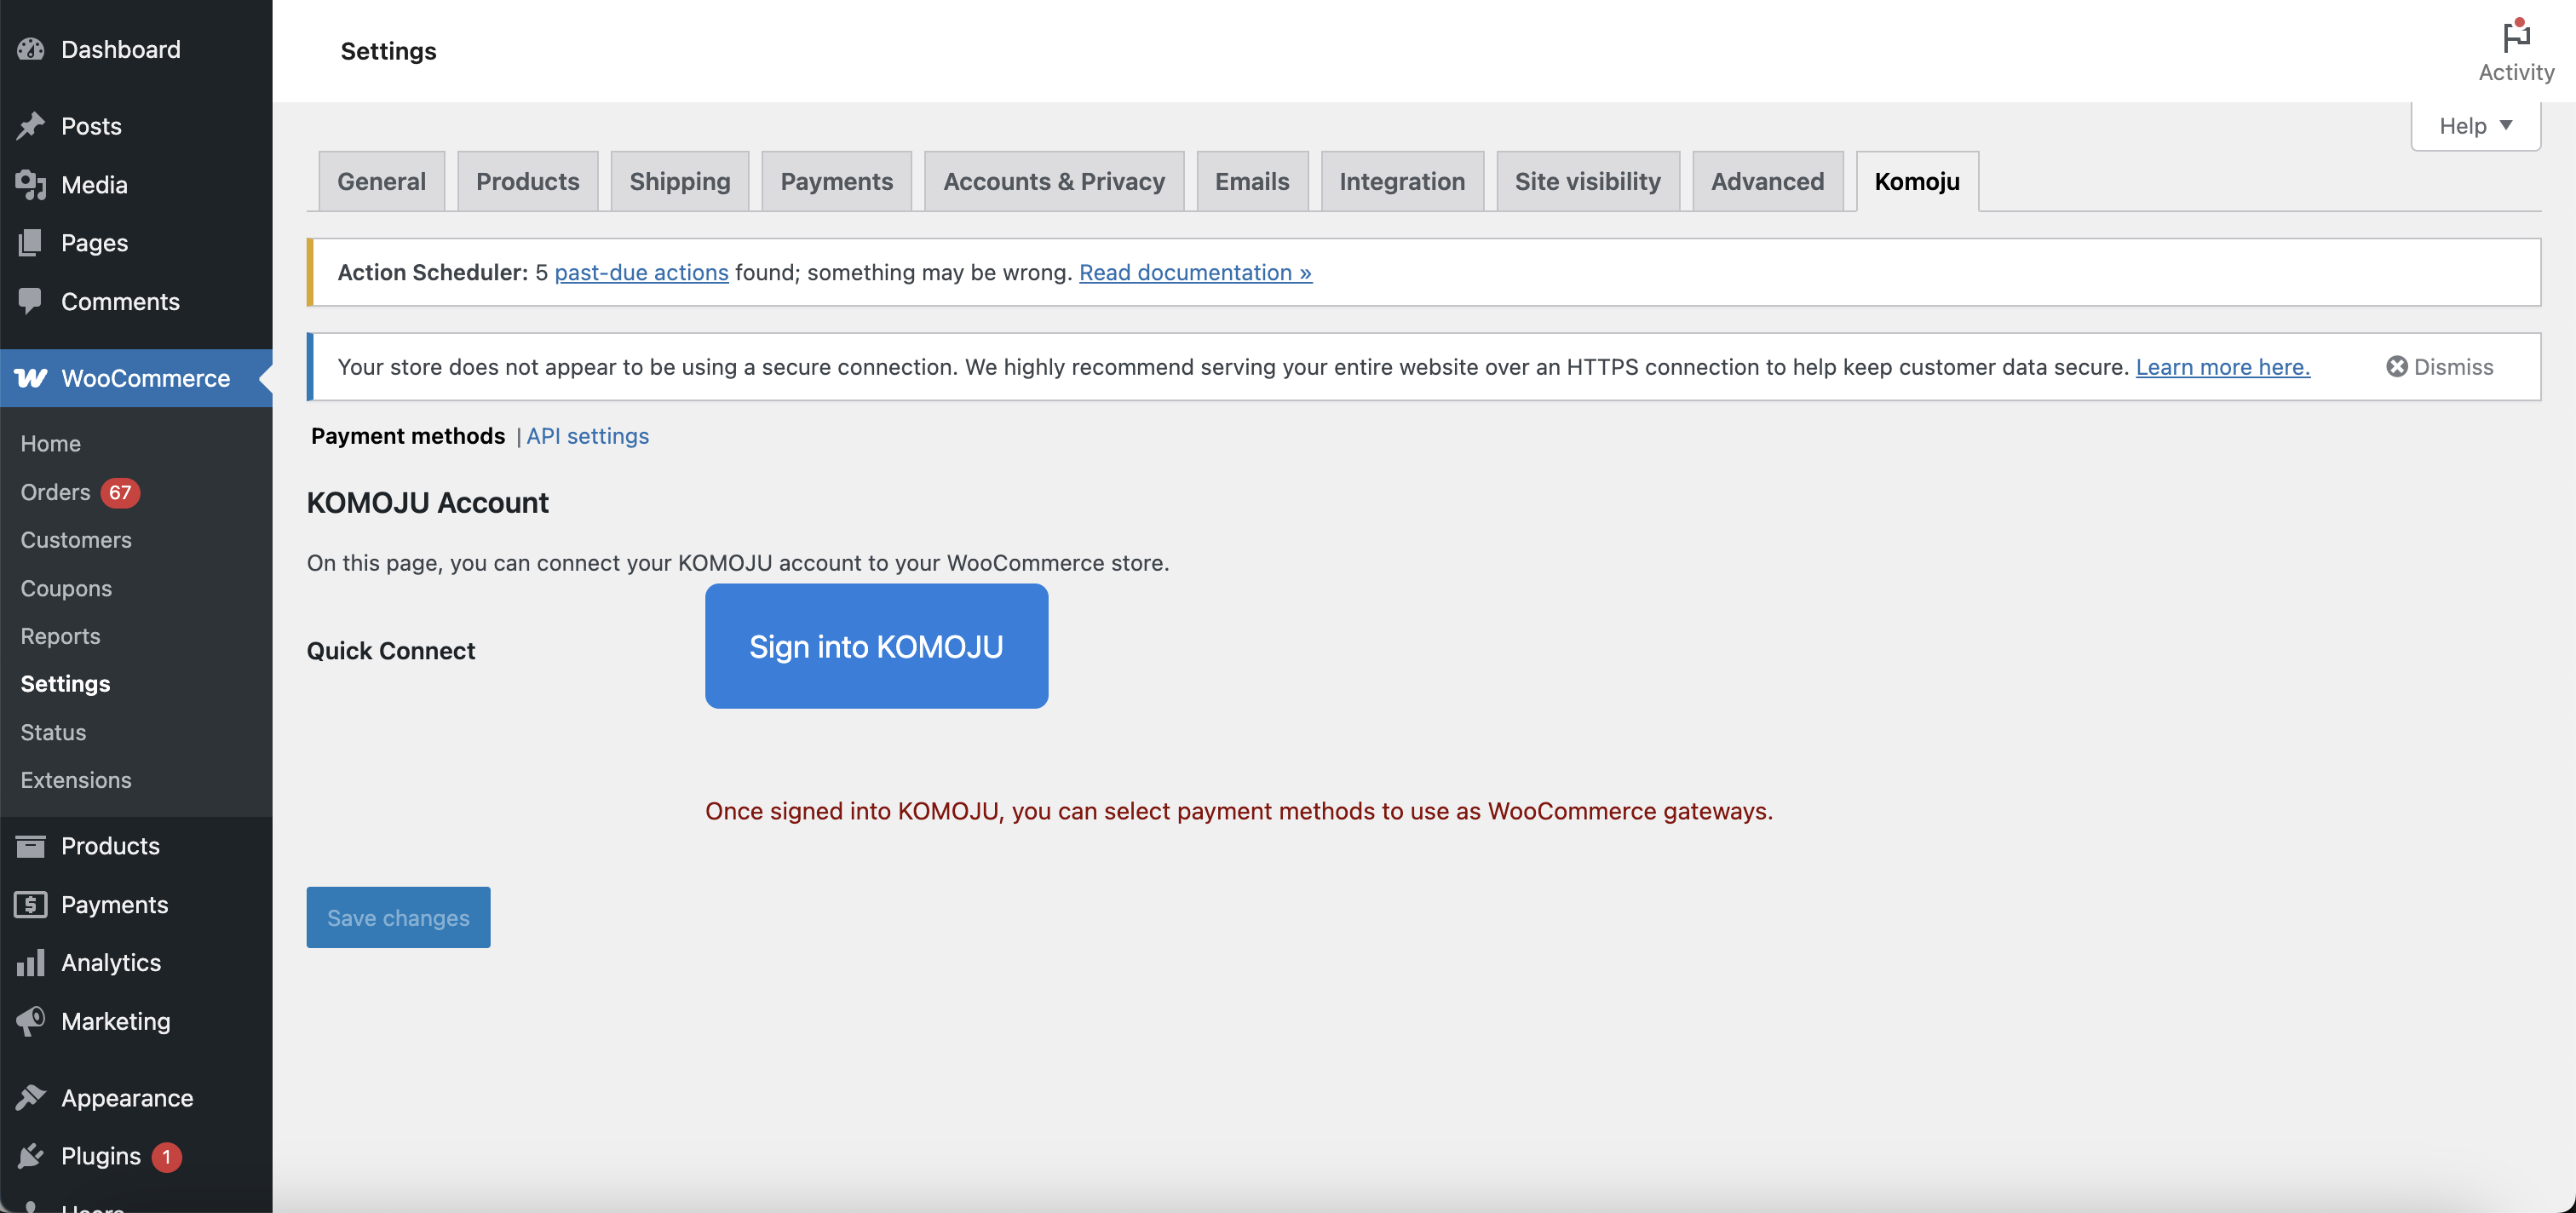Screen dimensions: 2576x1213
Task: Follow the past-due actions link
Action: 641,272
